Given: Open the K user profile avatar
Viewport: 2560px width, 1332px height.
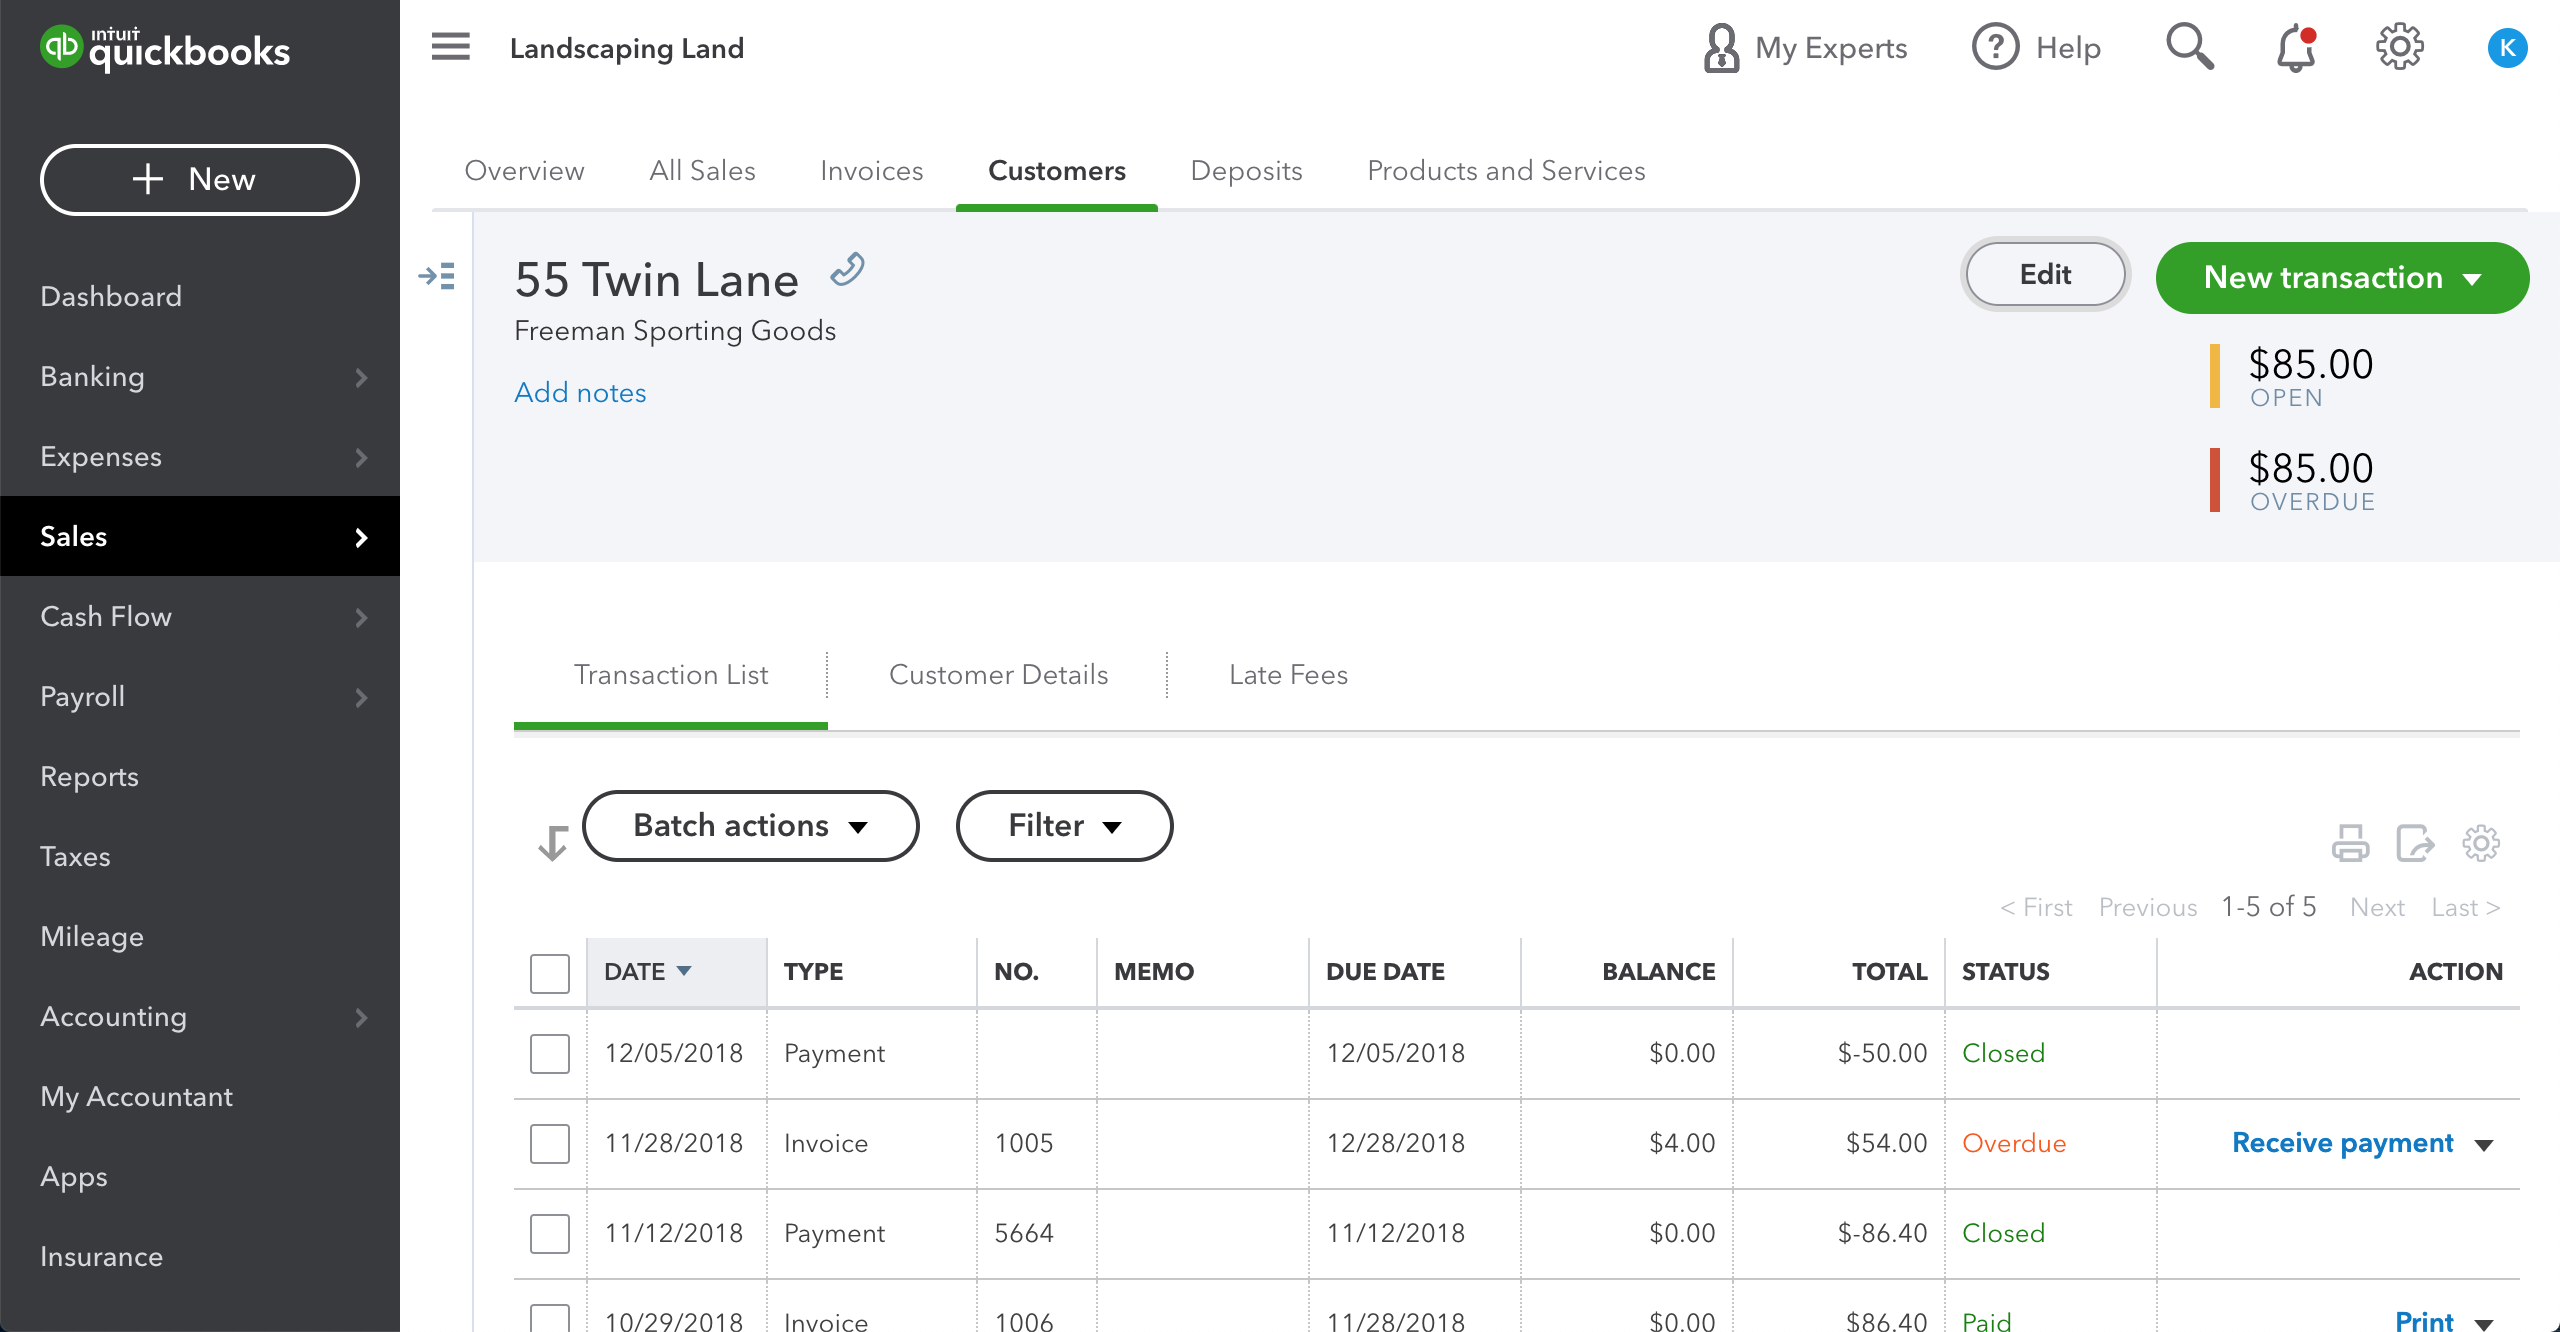Looking at the screenshot, I should point(2507,48).
